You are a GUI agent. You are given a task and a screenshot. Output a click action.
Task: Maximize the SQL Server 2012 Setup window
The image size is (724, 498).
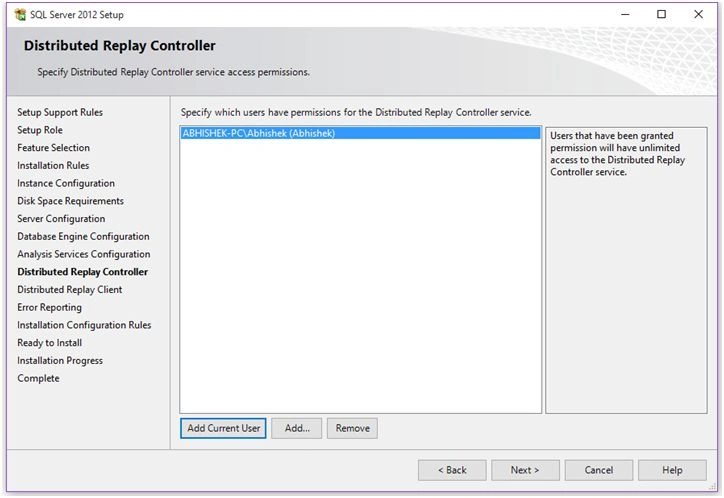tap(661, 14)
